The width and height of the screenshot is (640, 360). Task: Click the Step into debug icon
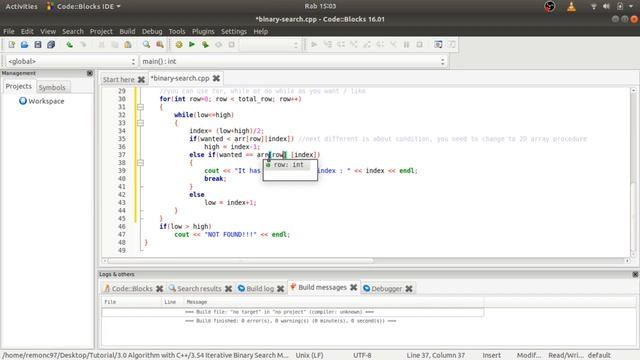point(353,44)
